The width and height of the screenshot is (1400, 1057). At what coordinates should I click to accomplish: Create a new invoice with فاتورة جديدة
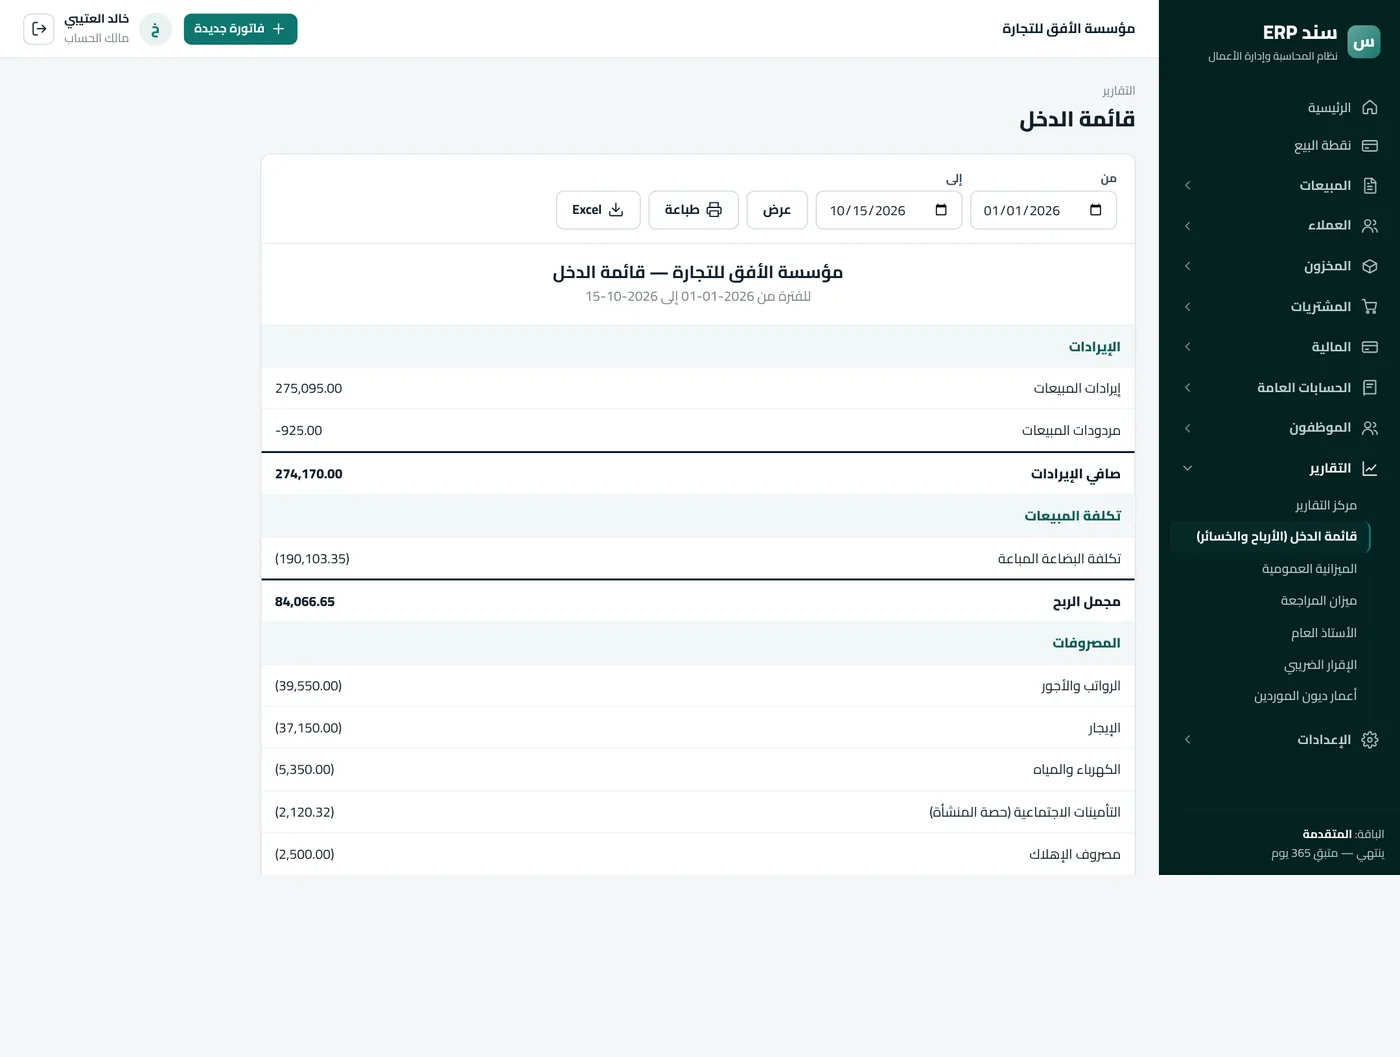(x=240, y=29)
